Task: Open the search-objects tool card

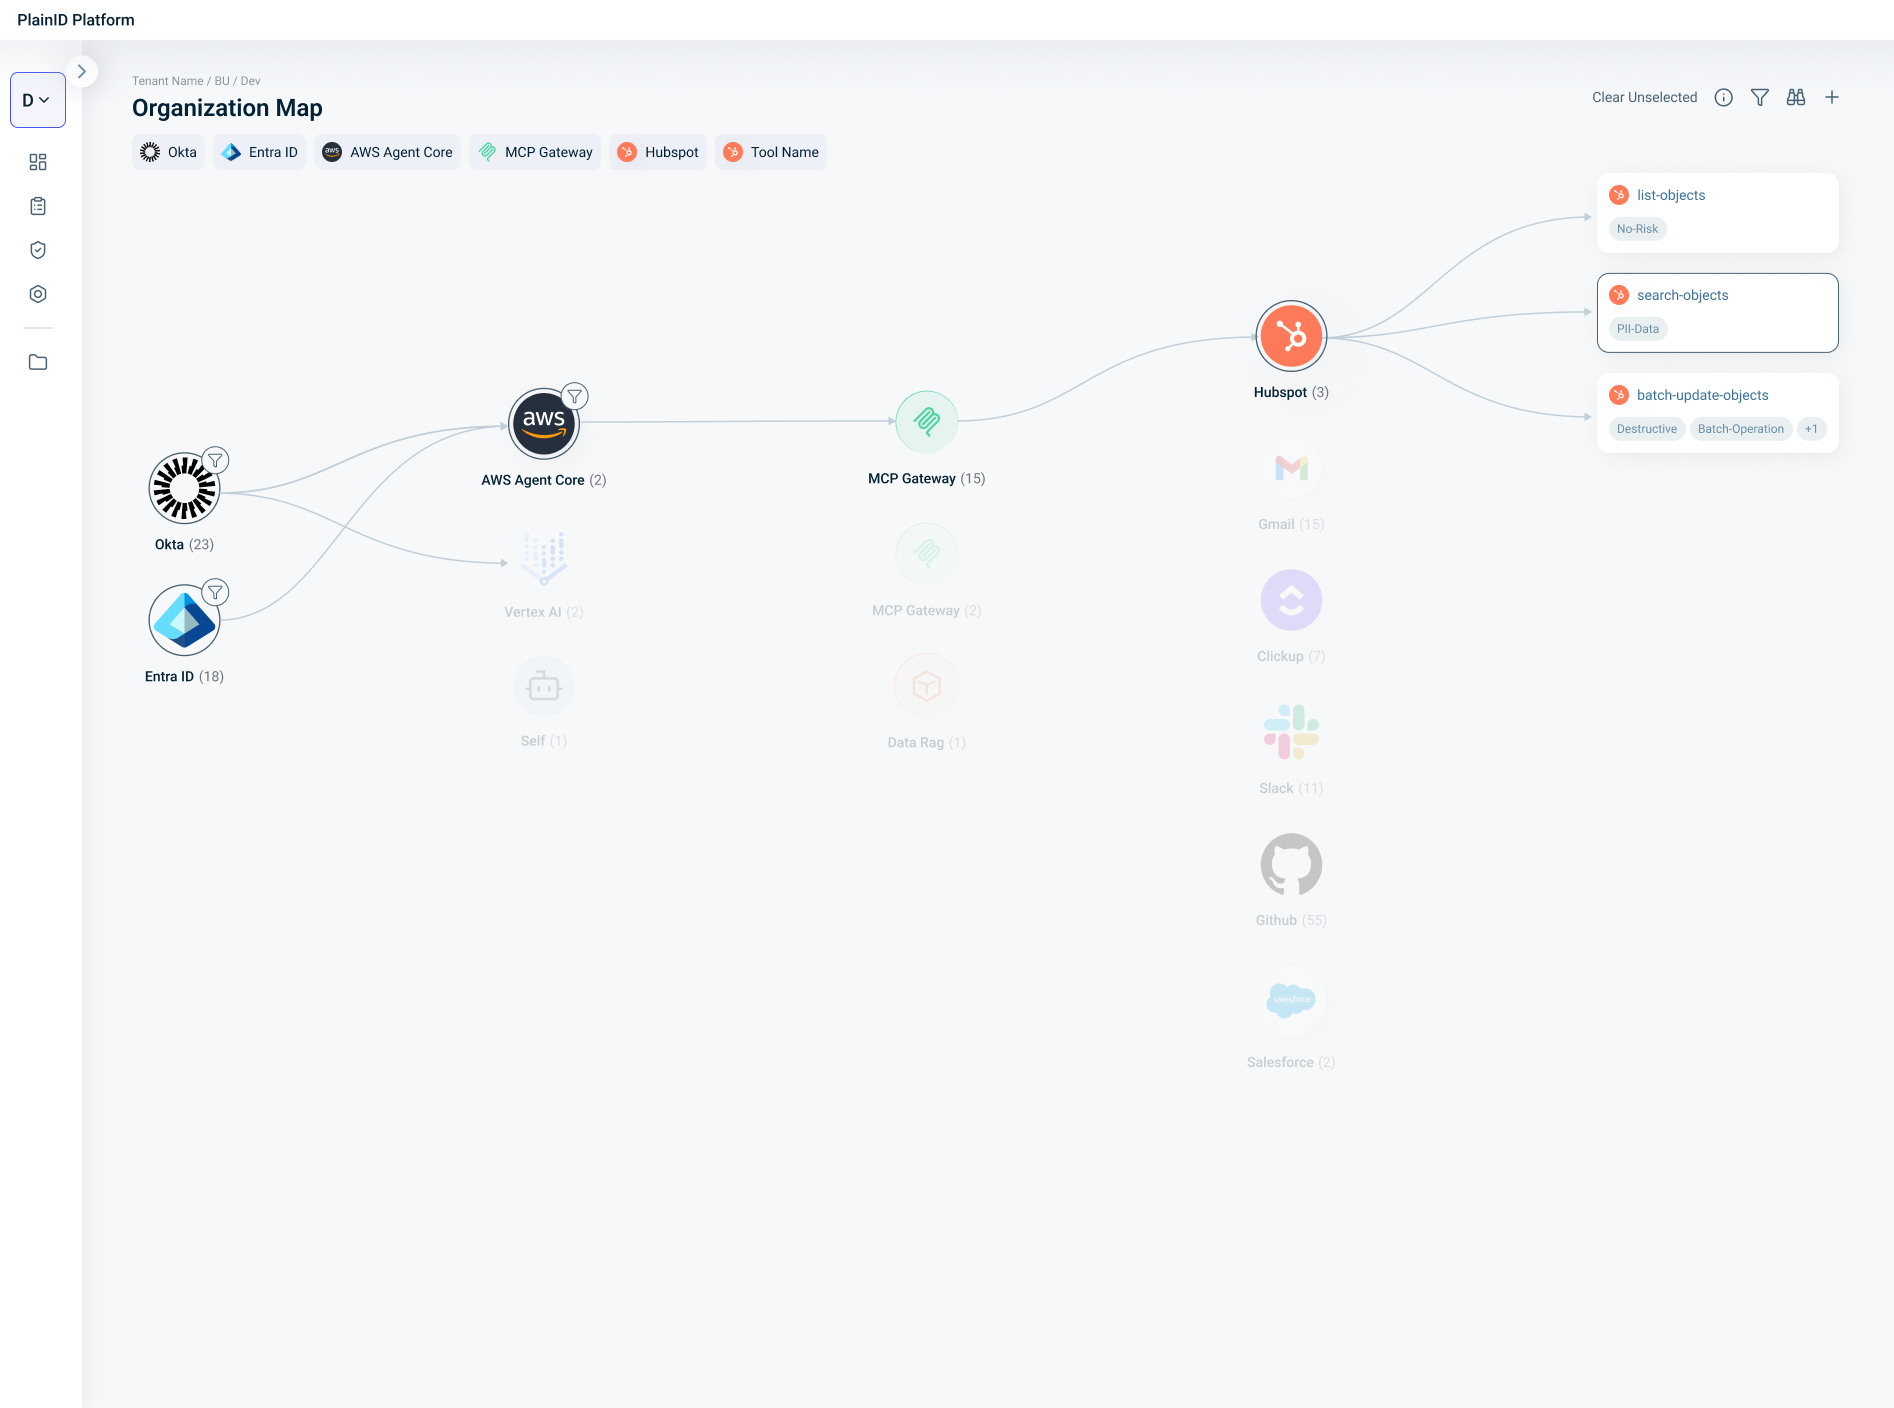Action: 1717,312
